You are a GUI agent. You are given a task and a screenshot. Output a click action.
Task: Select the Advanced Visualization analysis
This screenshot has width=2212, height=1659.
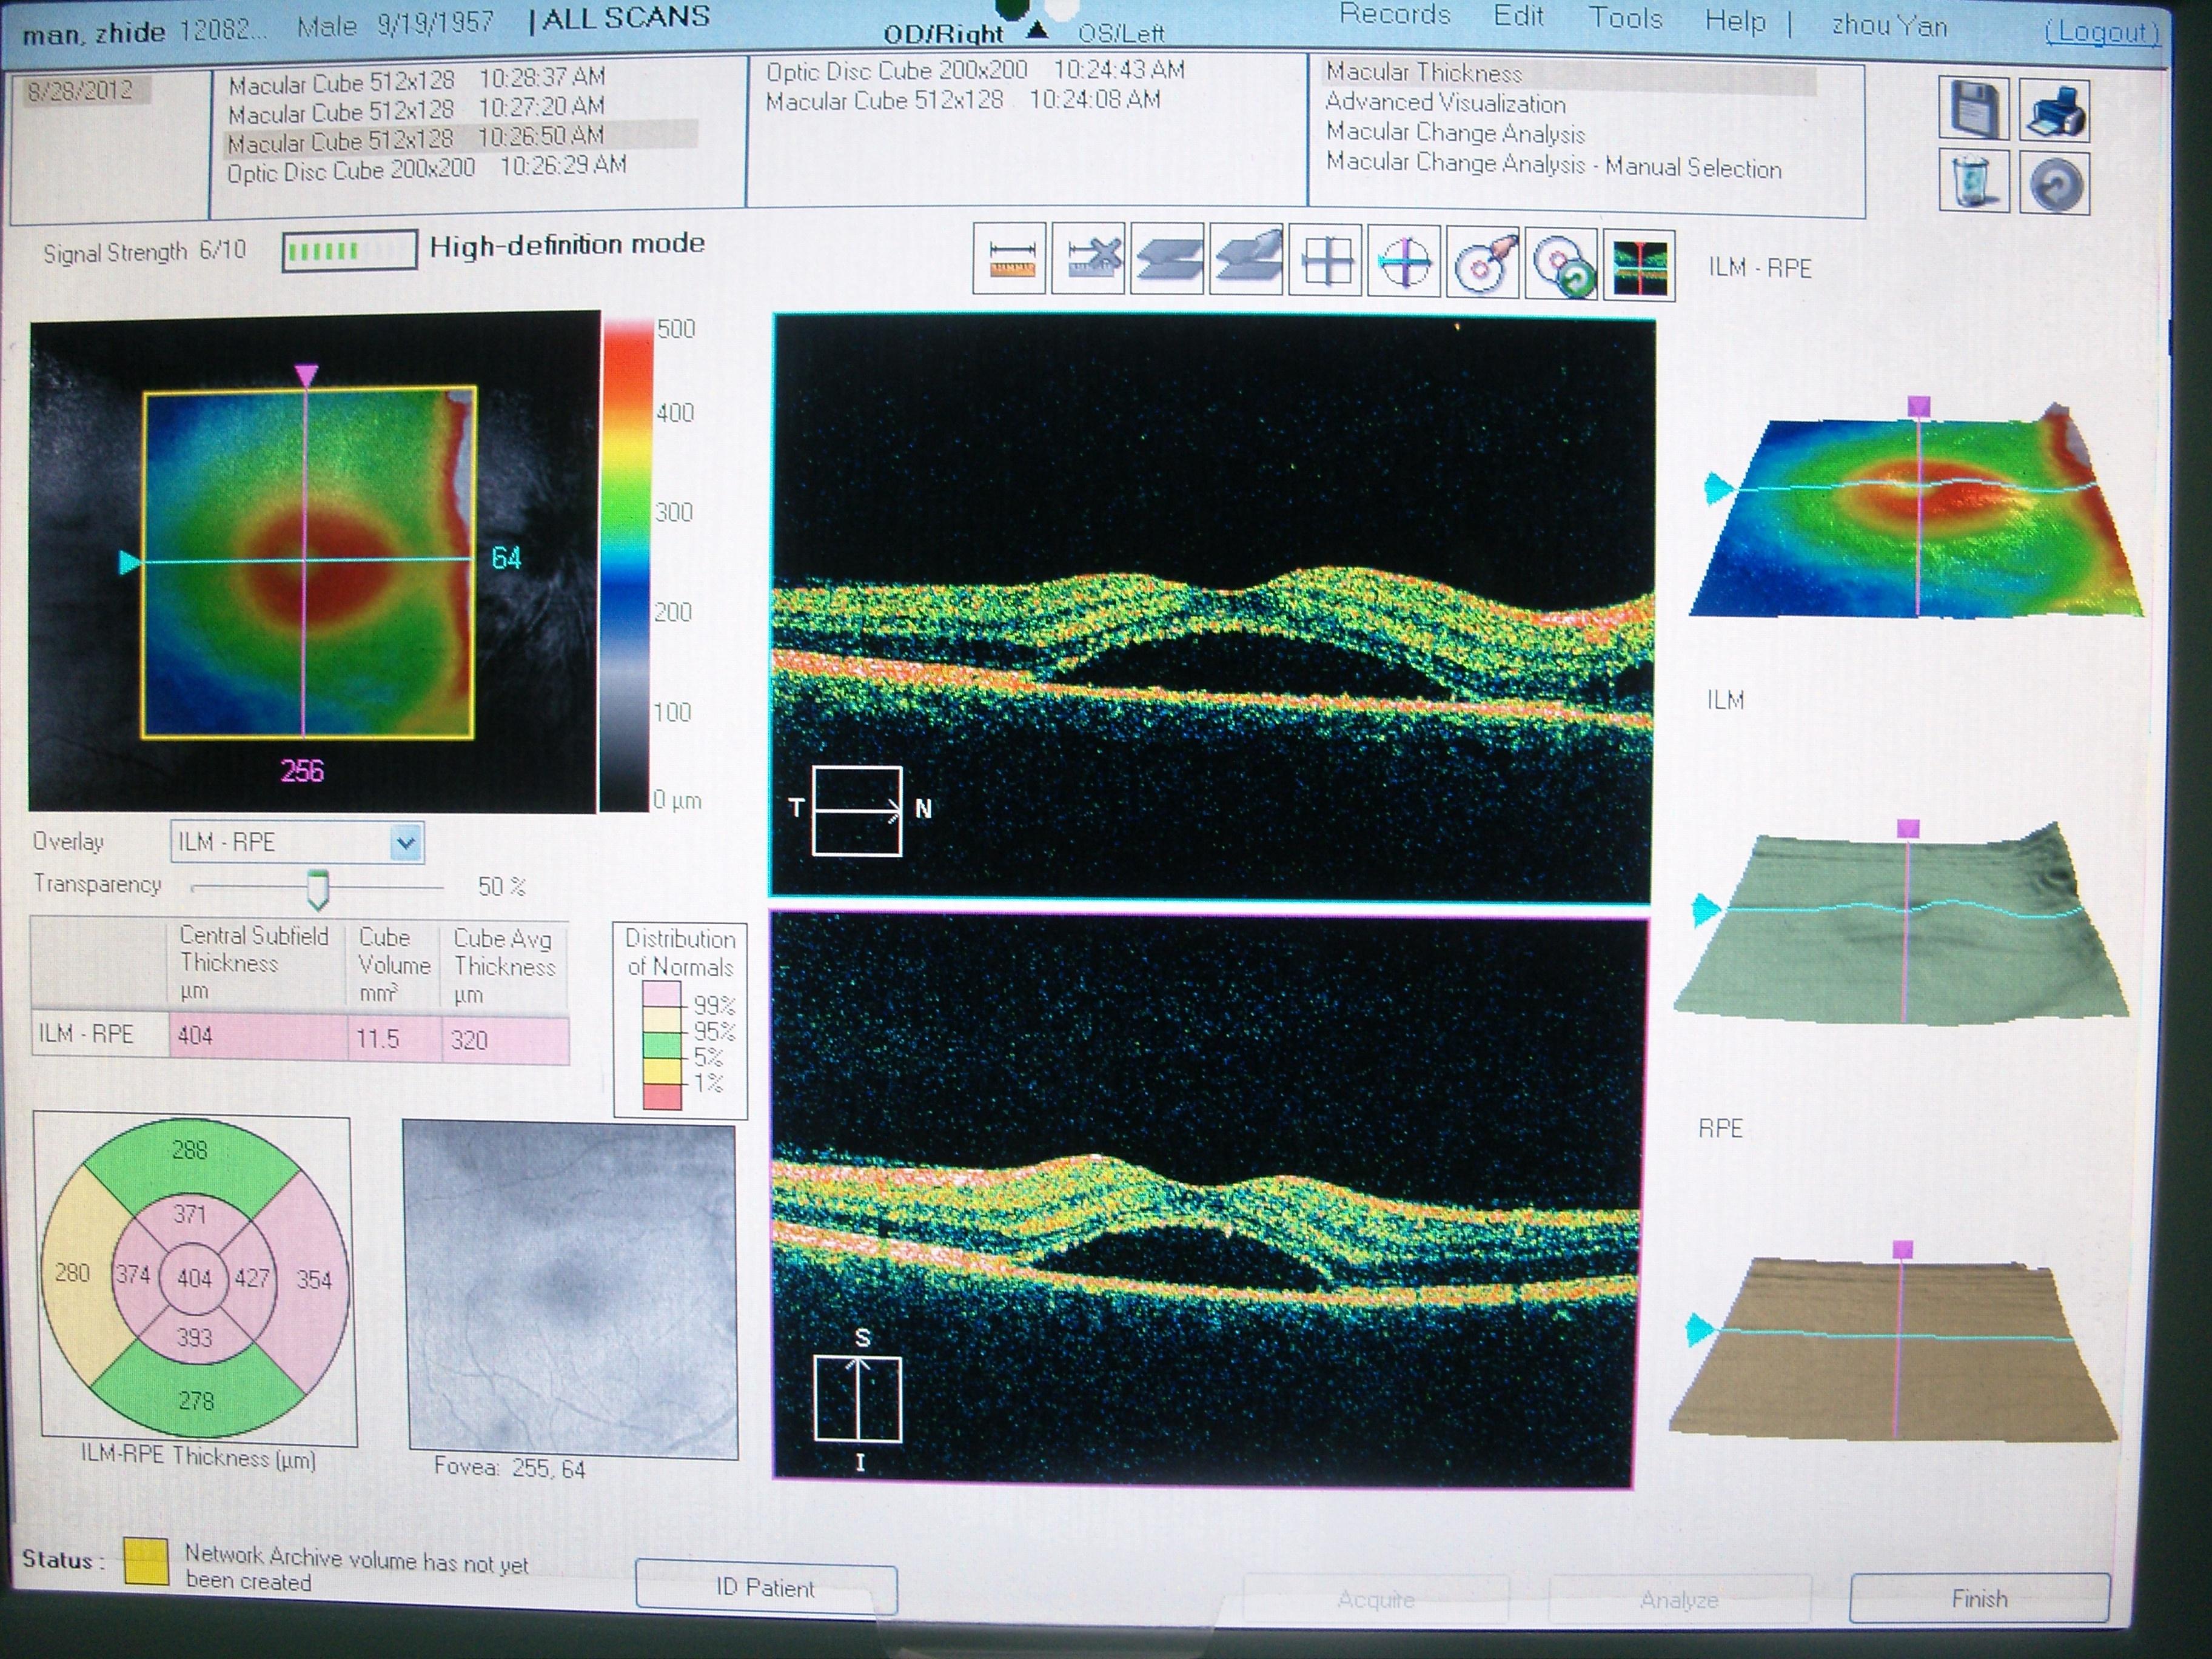1446,103
